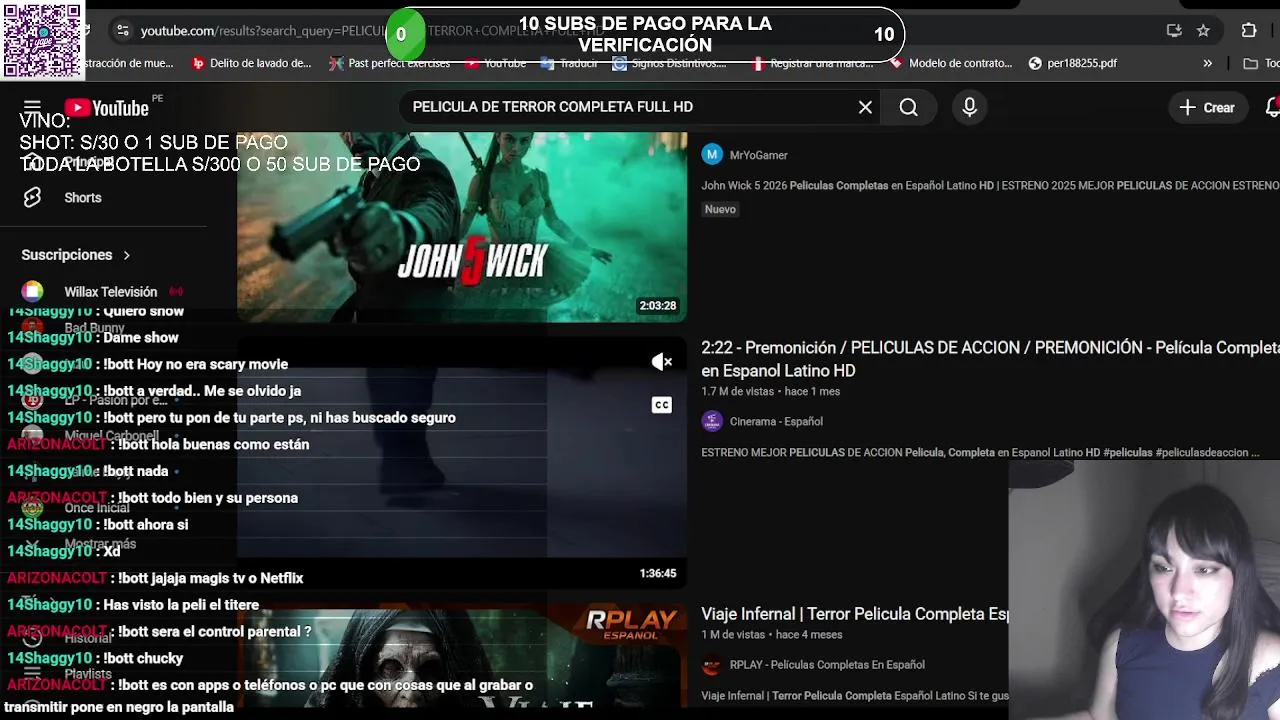Open 'Past perfect exercises' bookmark
1280x720 pixels.
390,63
